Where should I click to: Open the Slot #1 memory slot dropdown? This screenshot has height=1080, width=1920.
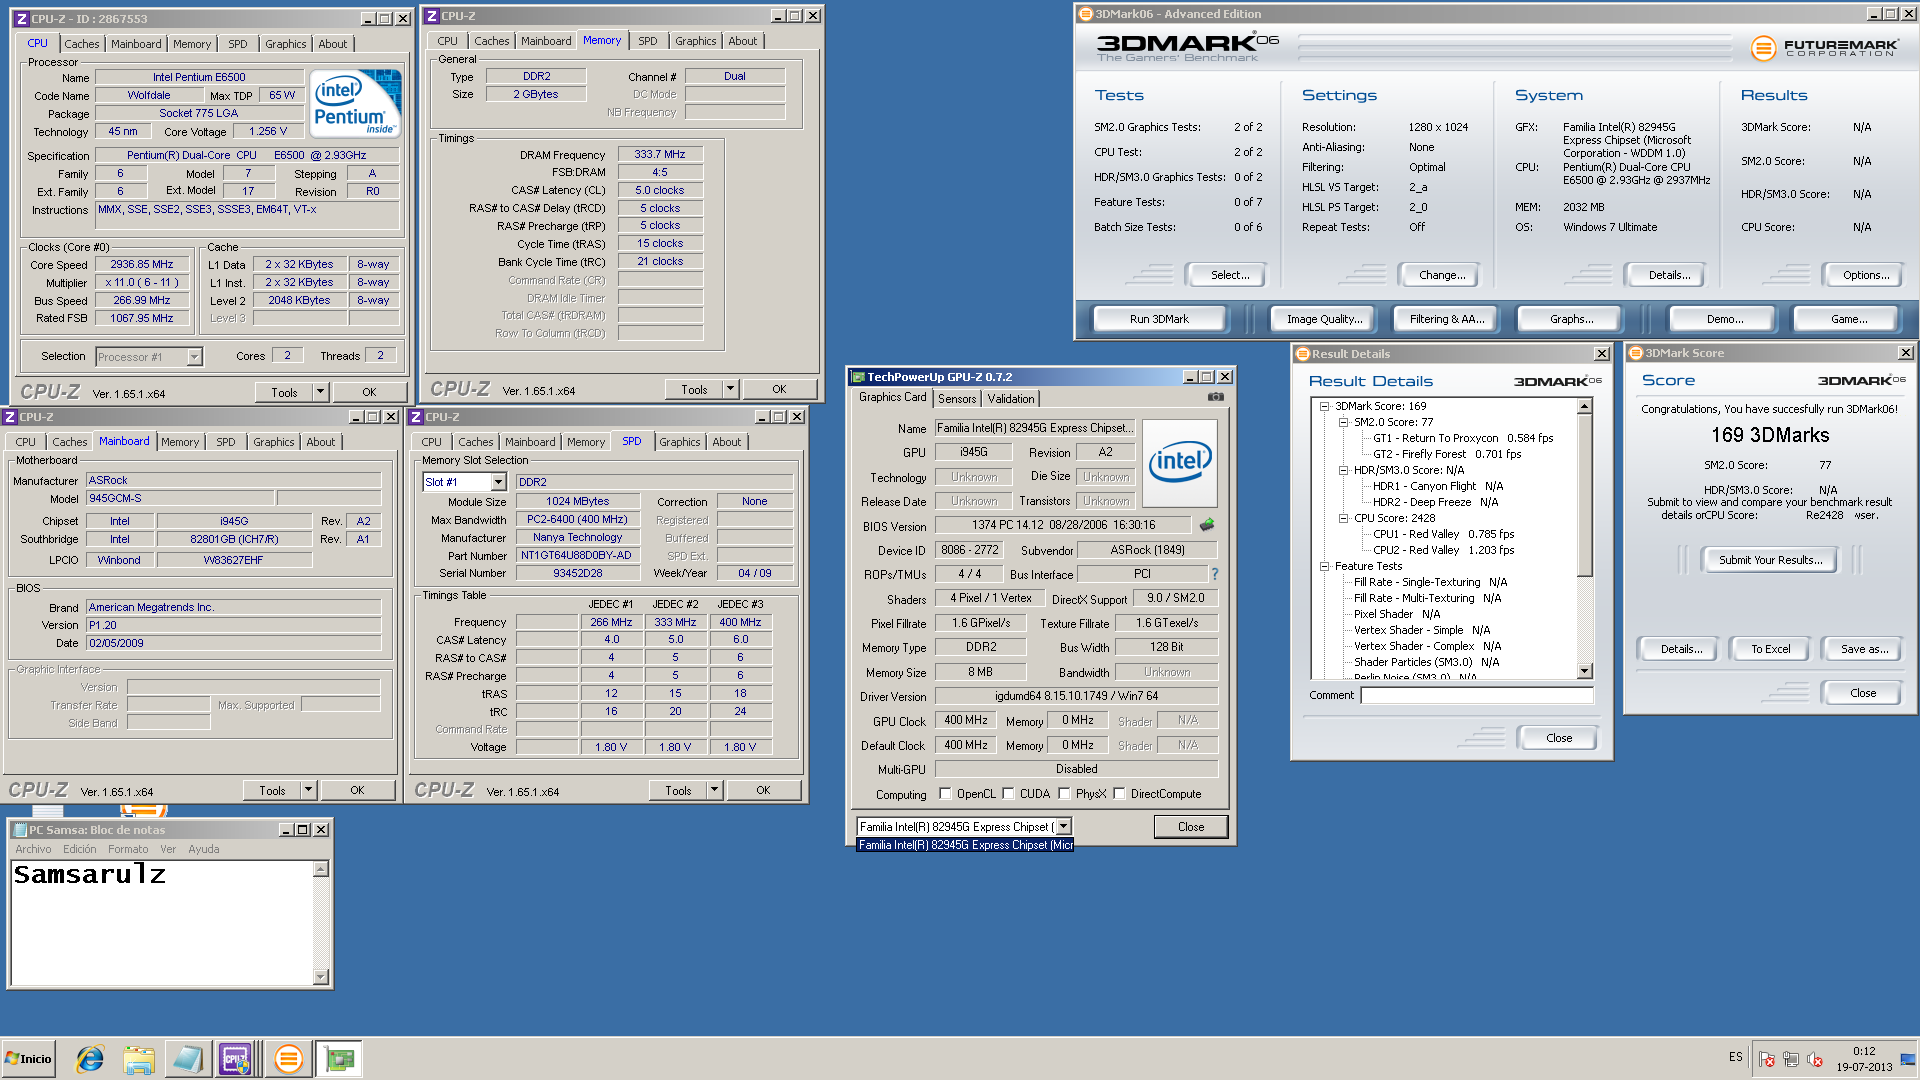[498, 482]
